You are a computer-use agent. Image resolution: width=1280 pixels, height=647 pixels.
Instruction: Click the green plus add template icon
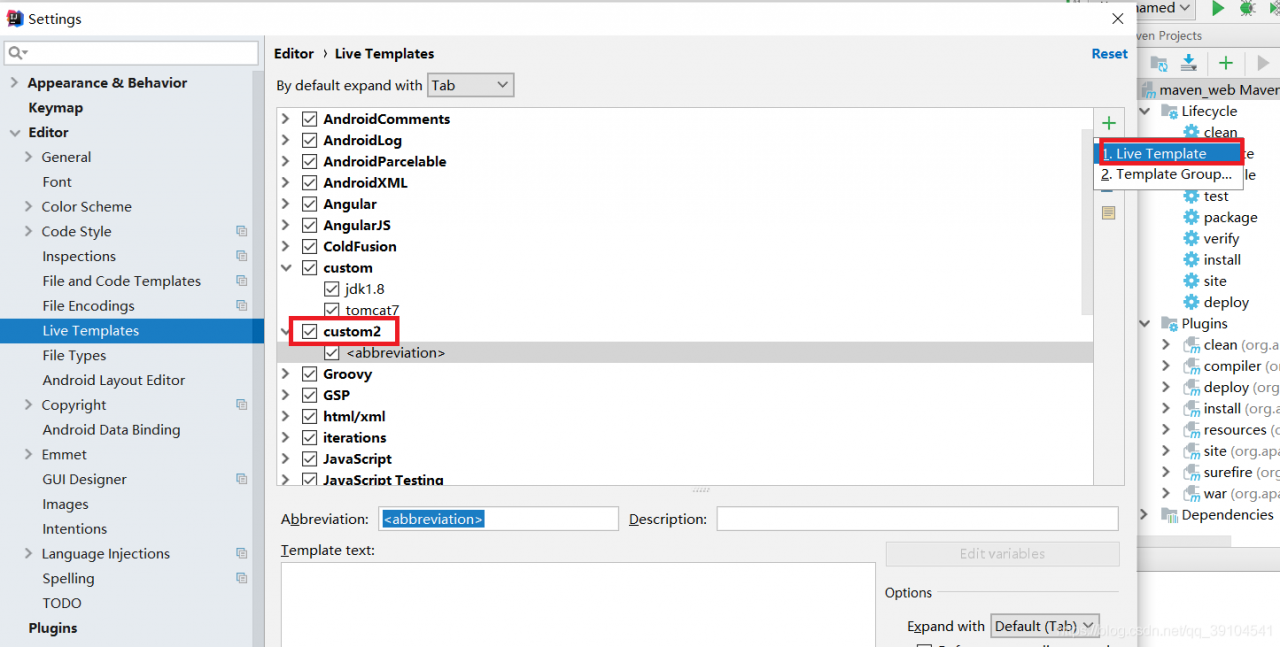pyautogui.click(x=1108, y=123)
